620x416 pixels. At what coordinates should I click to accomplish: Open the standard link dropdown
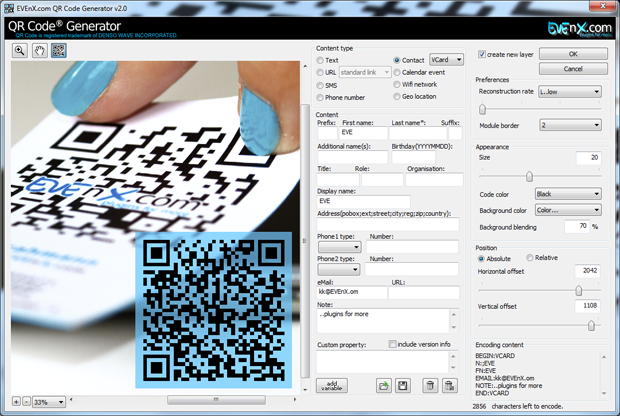[x=365, y=72]
